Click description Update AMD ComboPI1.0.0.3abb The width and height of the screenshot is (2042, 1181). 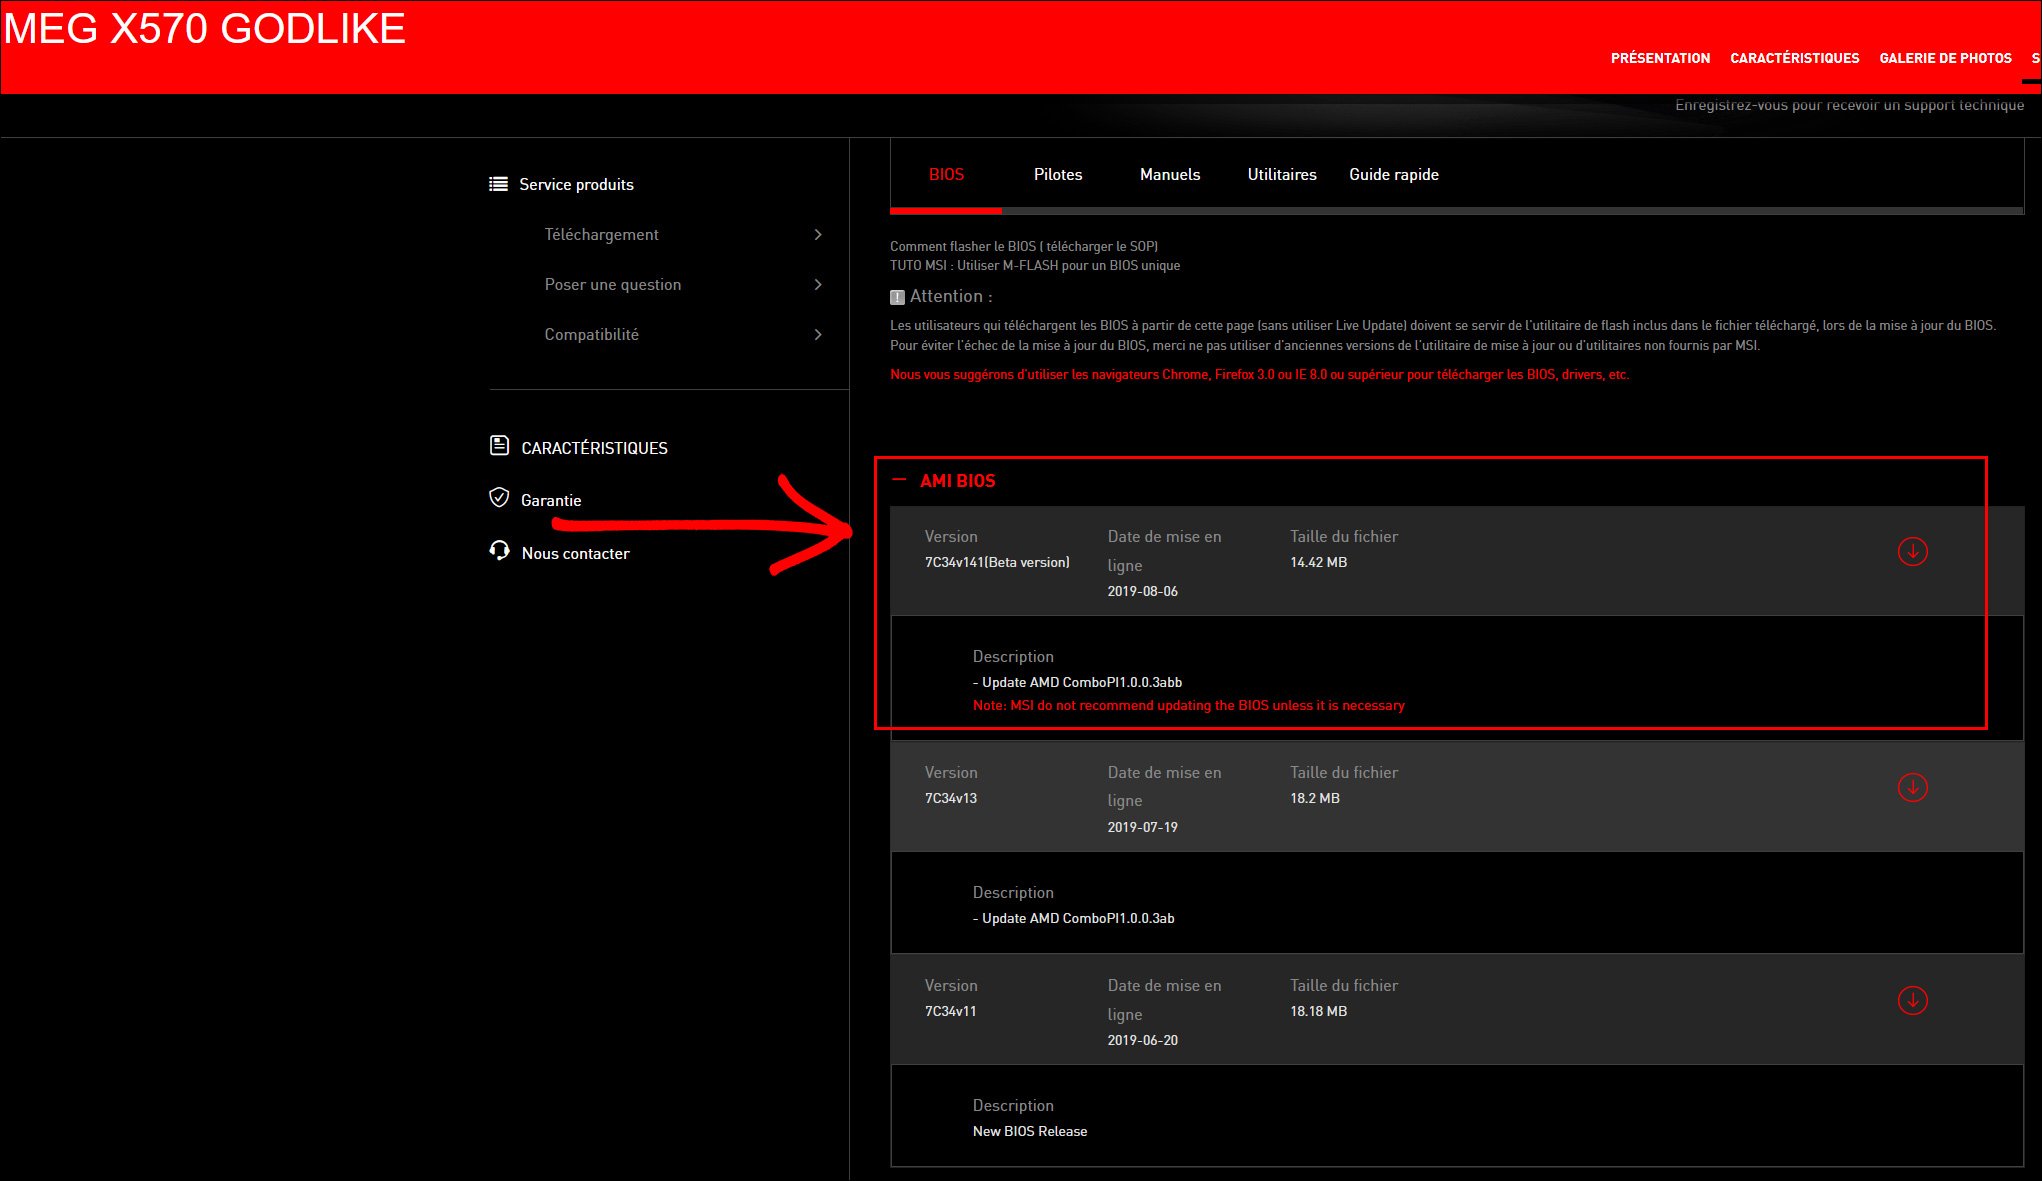1077,682
